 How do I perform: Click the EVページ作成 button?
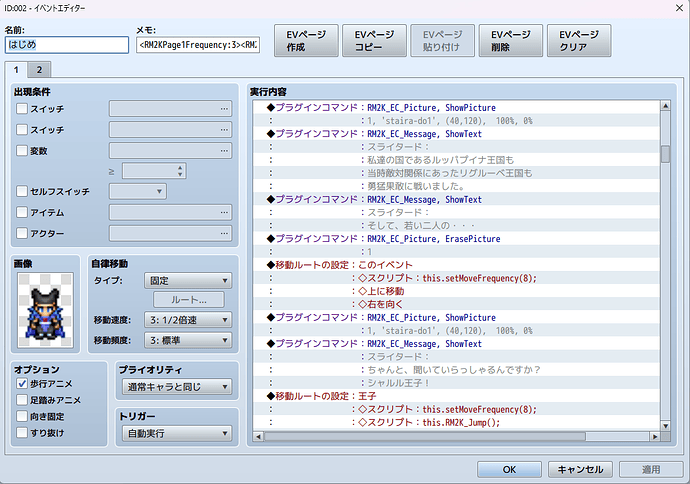coord(306,40)
